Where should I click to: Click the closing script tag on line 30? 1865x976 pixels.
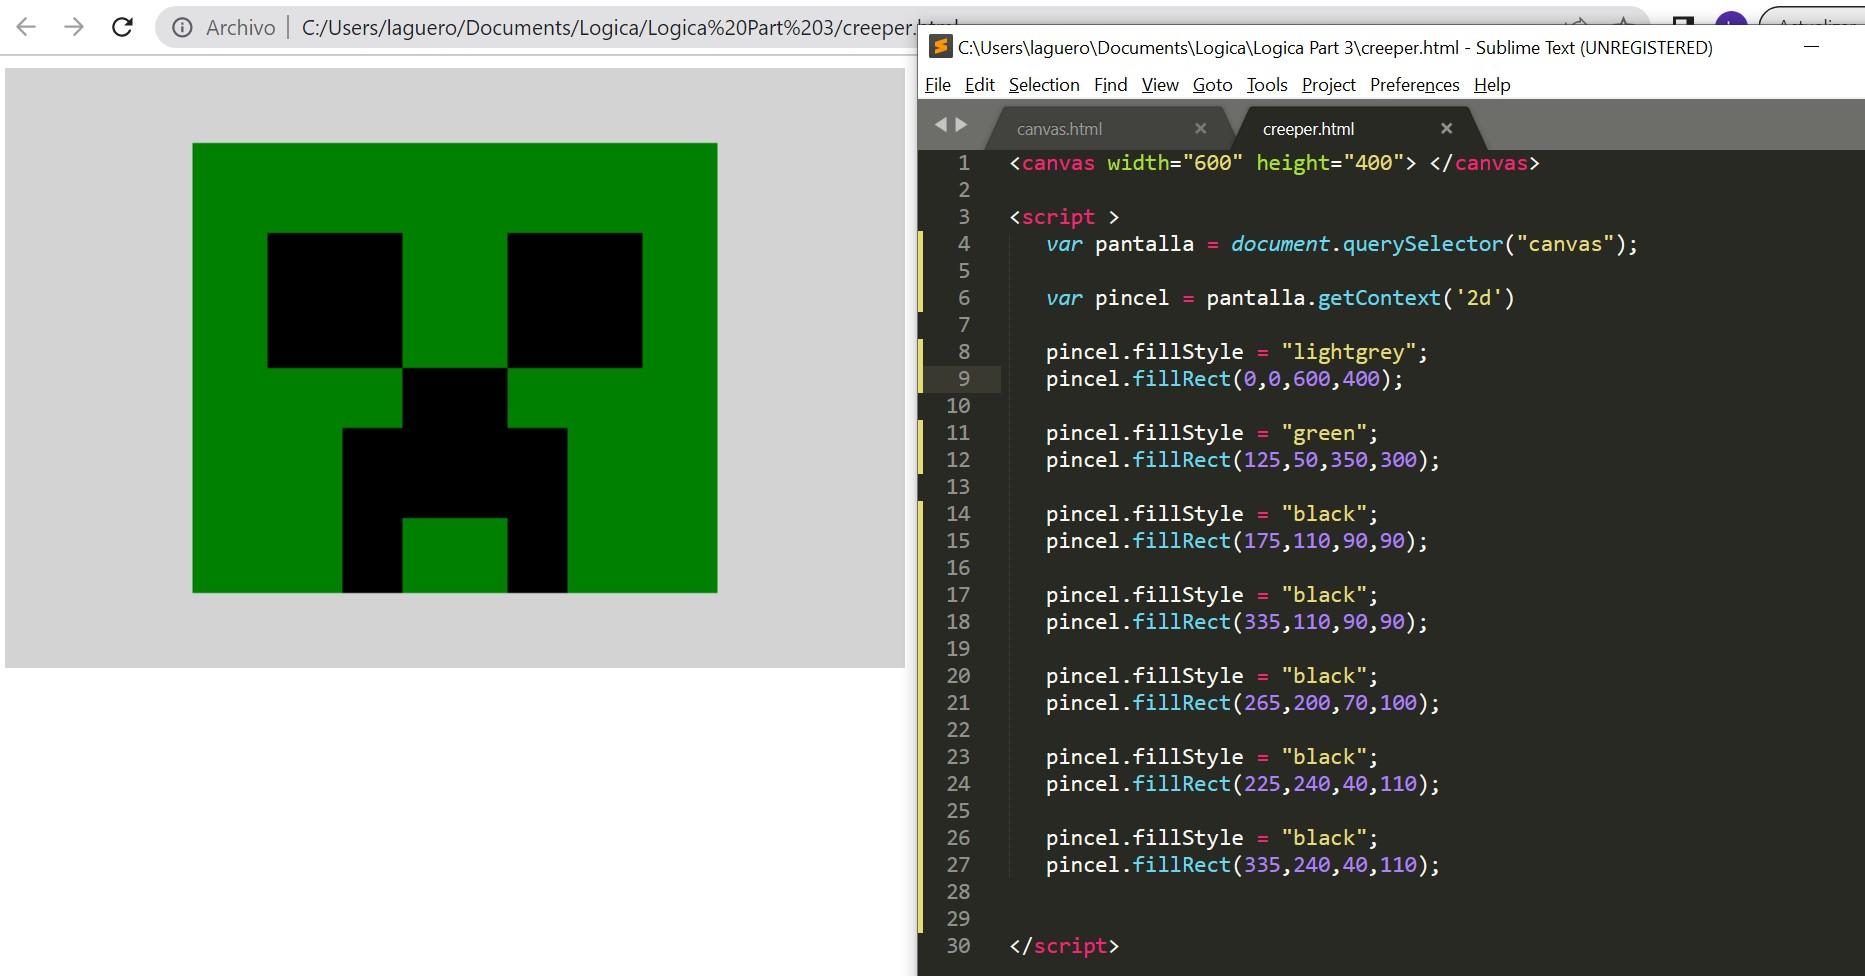click(1064, 946)
